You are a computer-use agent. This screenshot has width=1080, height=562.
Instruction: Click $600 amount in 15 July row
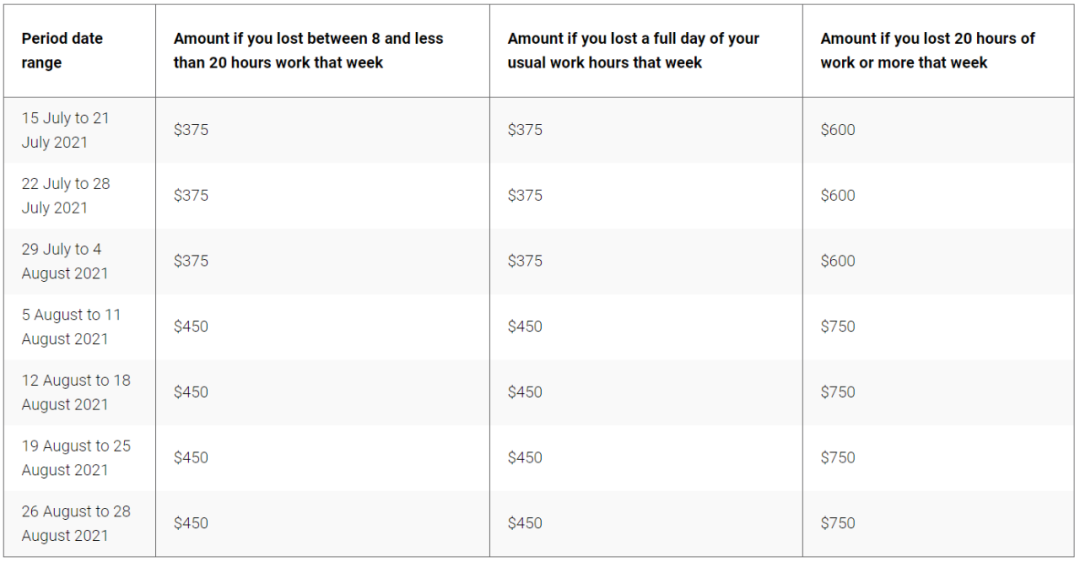point(838,129)
